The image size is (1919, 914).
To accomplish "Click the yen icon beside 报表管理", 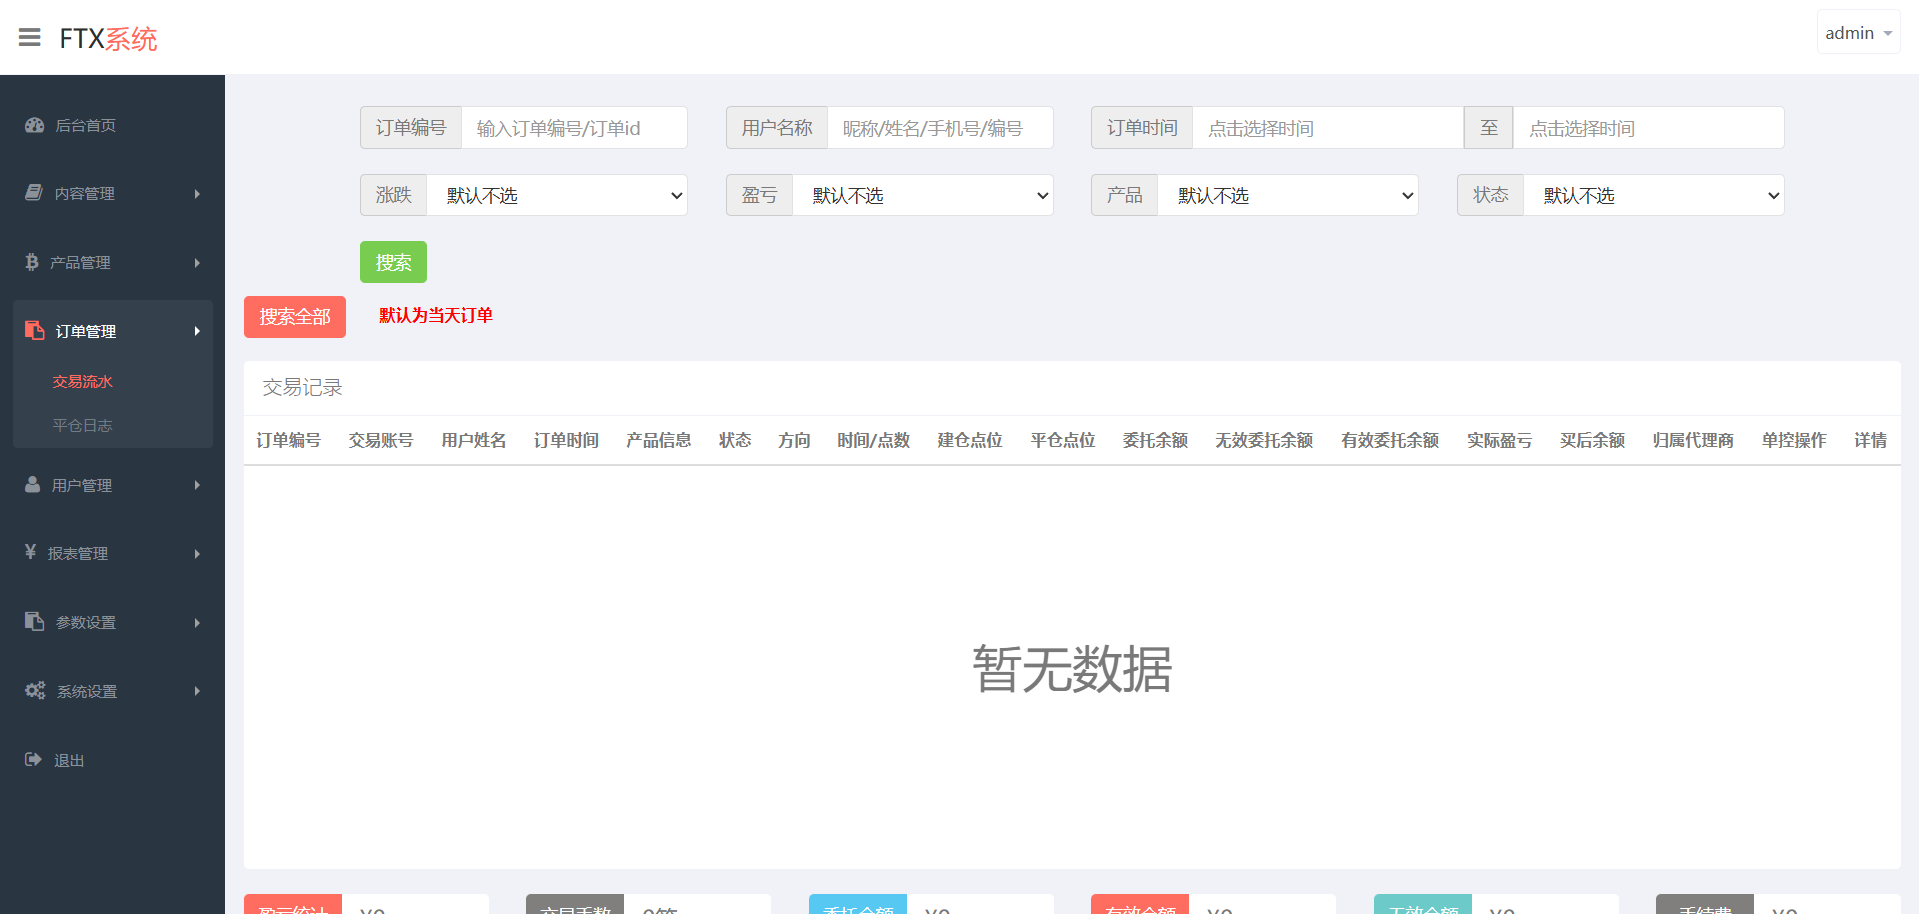I will [x=31, y=552].
